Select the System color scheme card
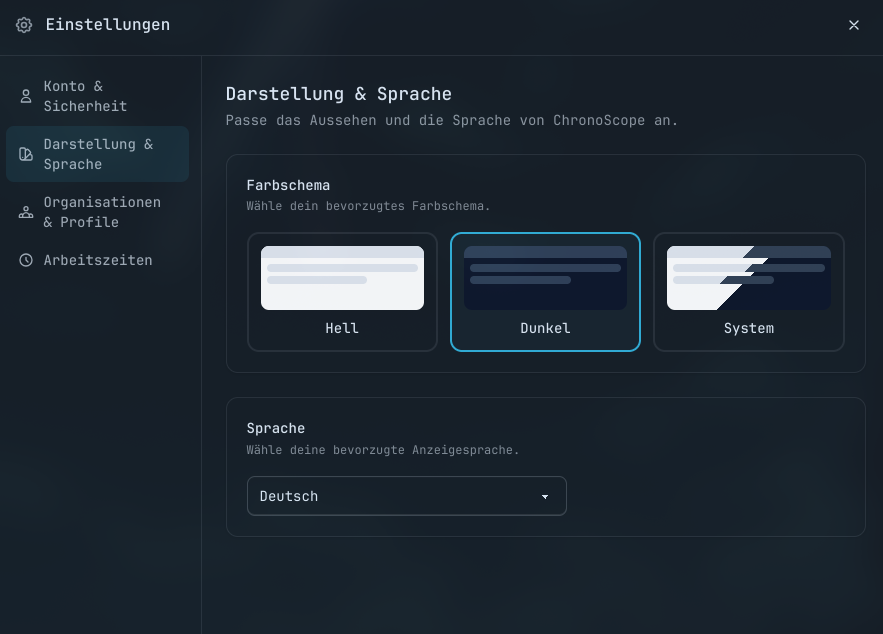 click(749, 292)
